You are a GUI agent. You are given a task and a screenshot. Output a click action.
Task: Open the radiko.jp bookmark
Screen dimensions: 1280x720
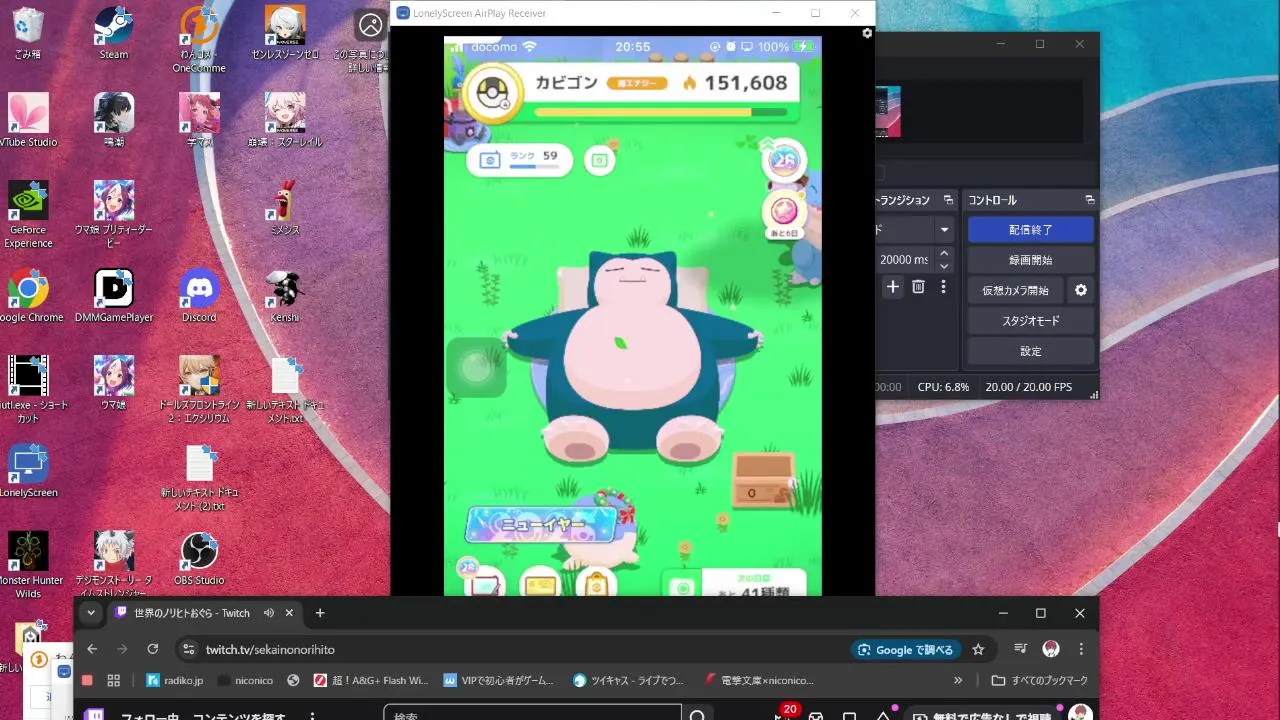[174, 680]
